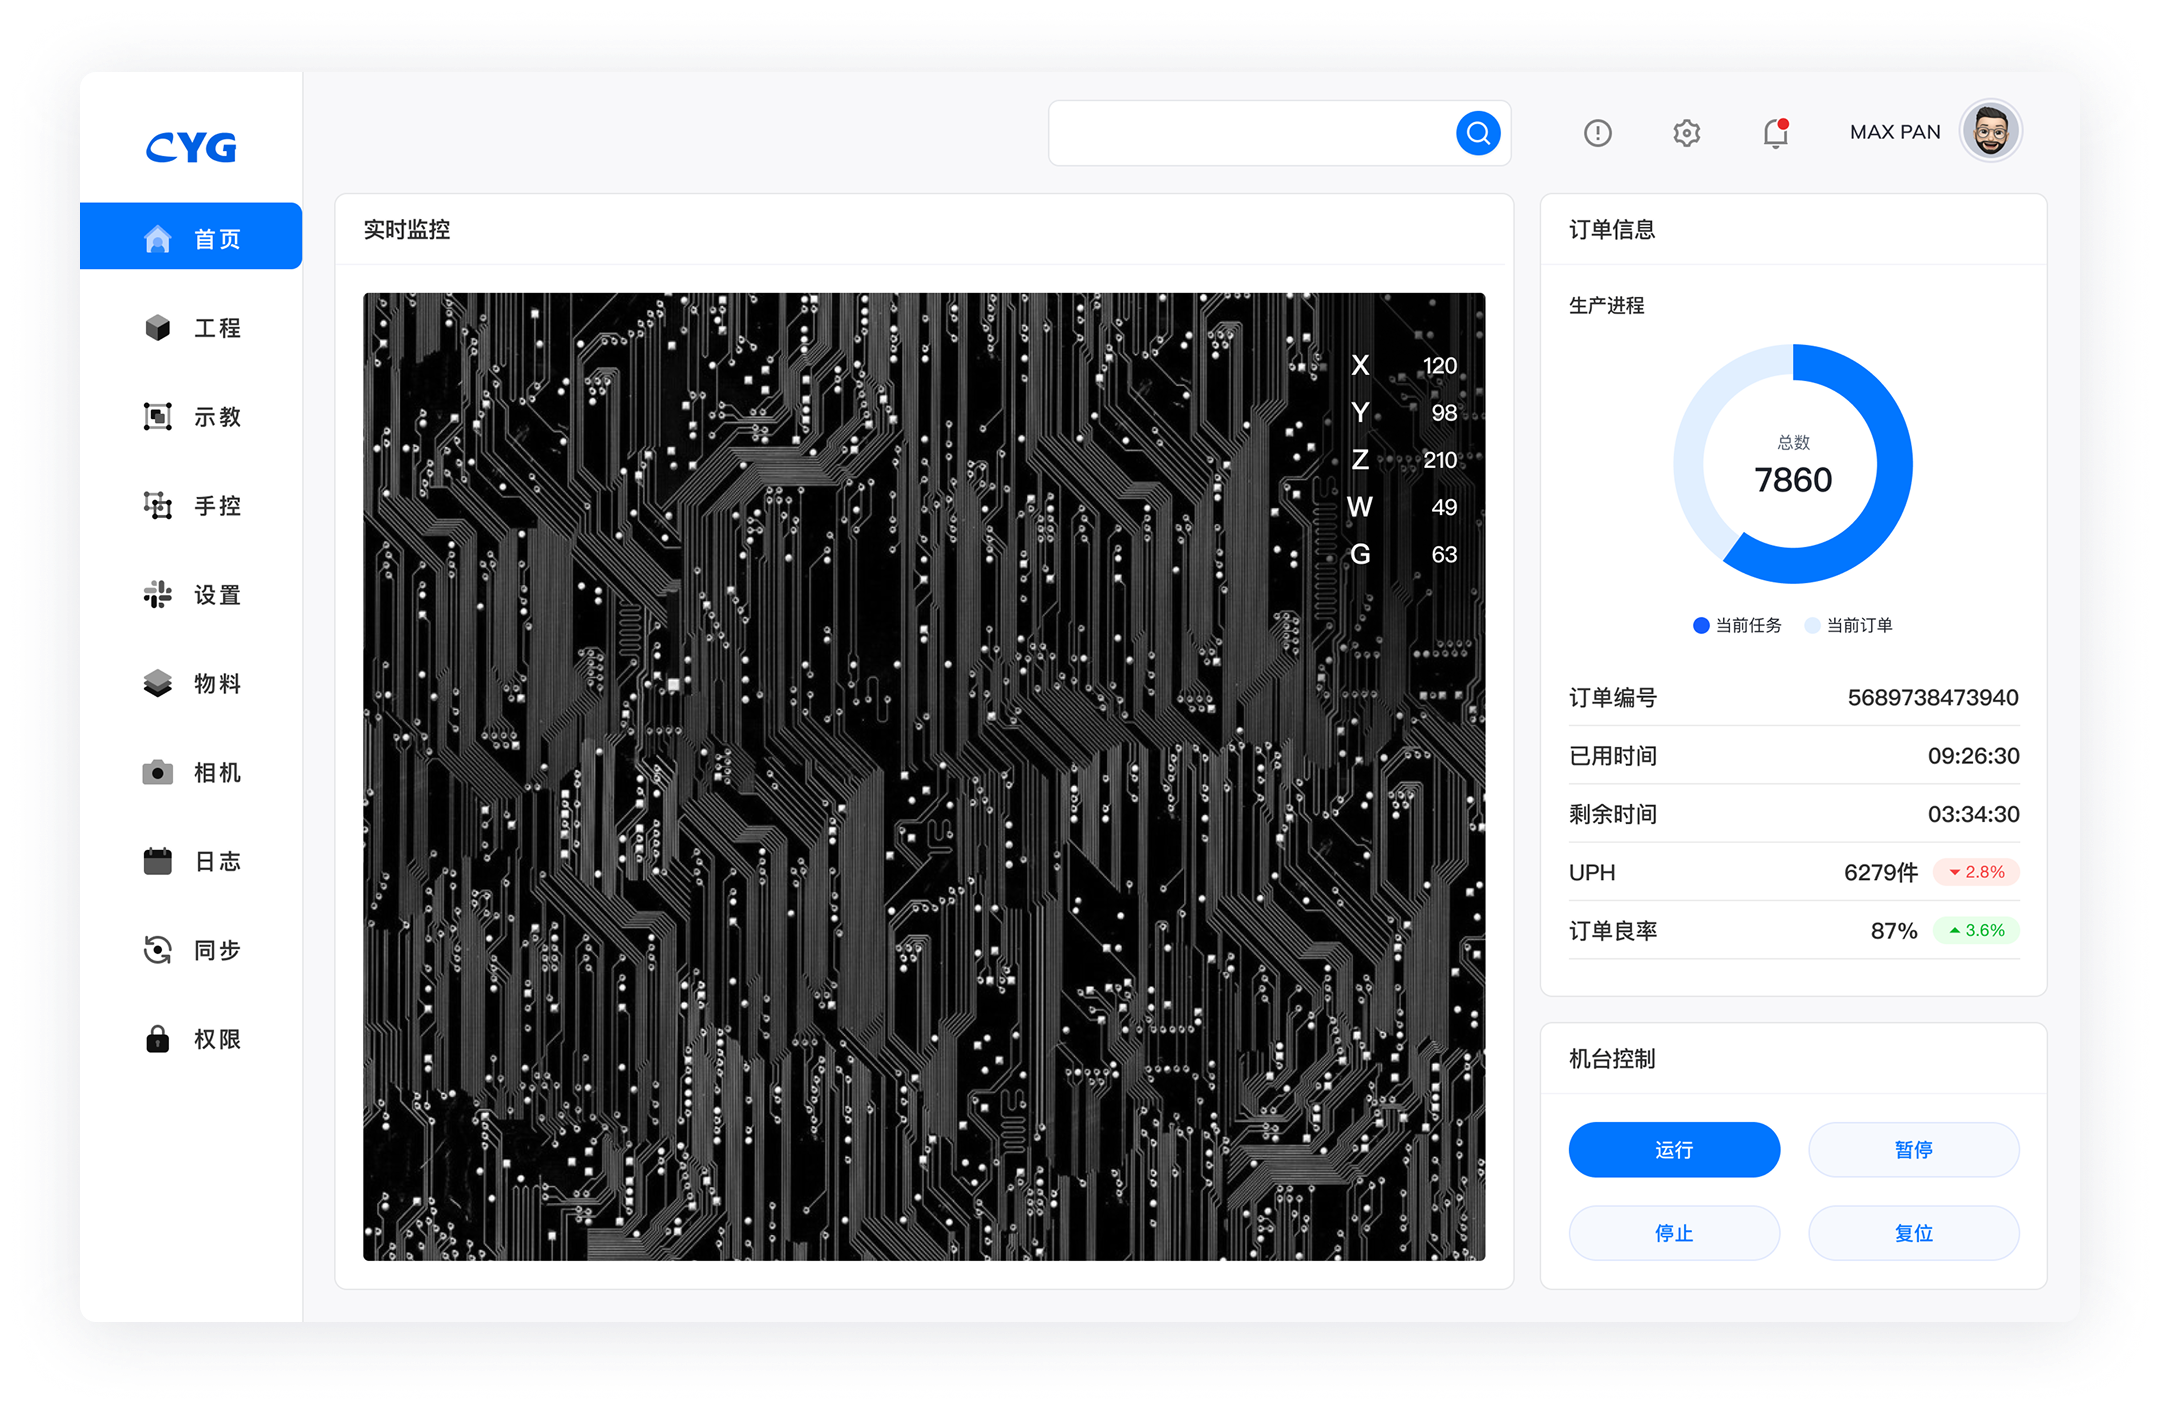Viewport: 2160px width, 1410px height.
Task: Open the 设置 menu item
Action: point(191,594)
